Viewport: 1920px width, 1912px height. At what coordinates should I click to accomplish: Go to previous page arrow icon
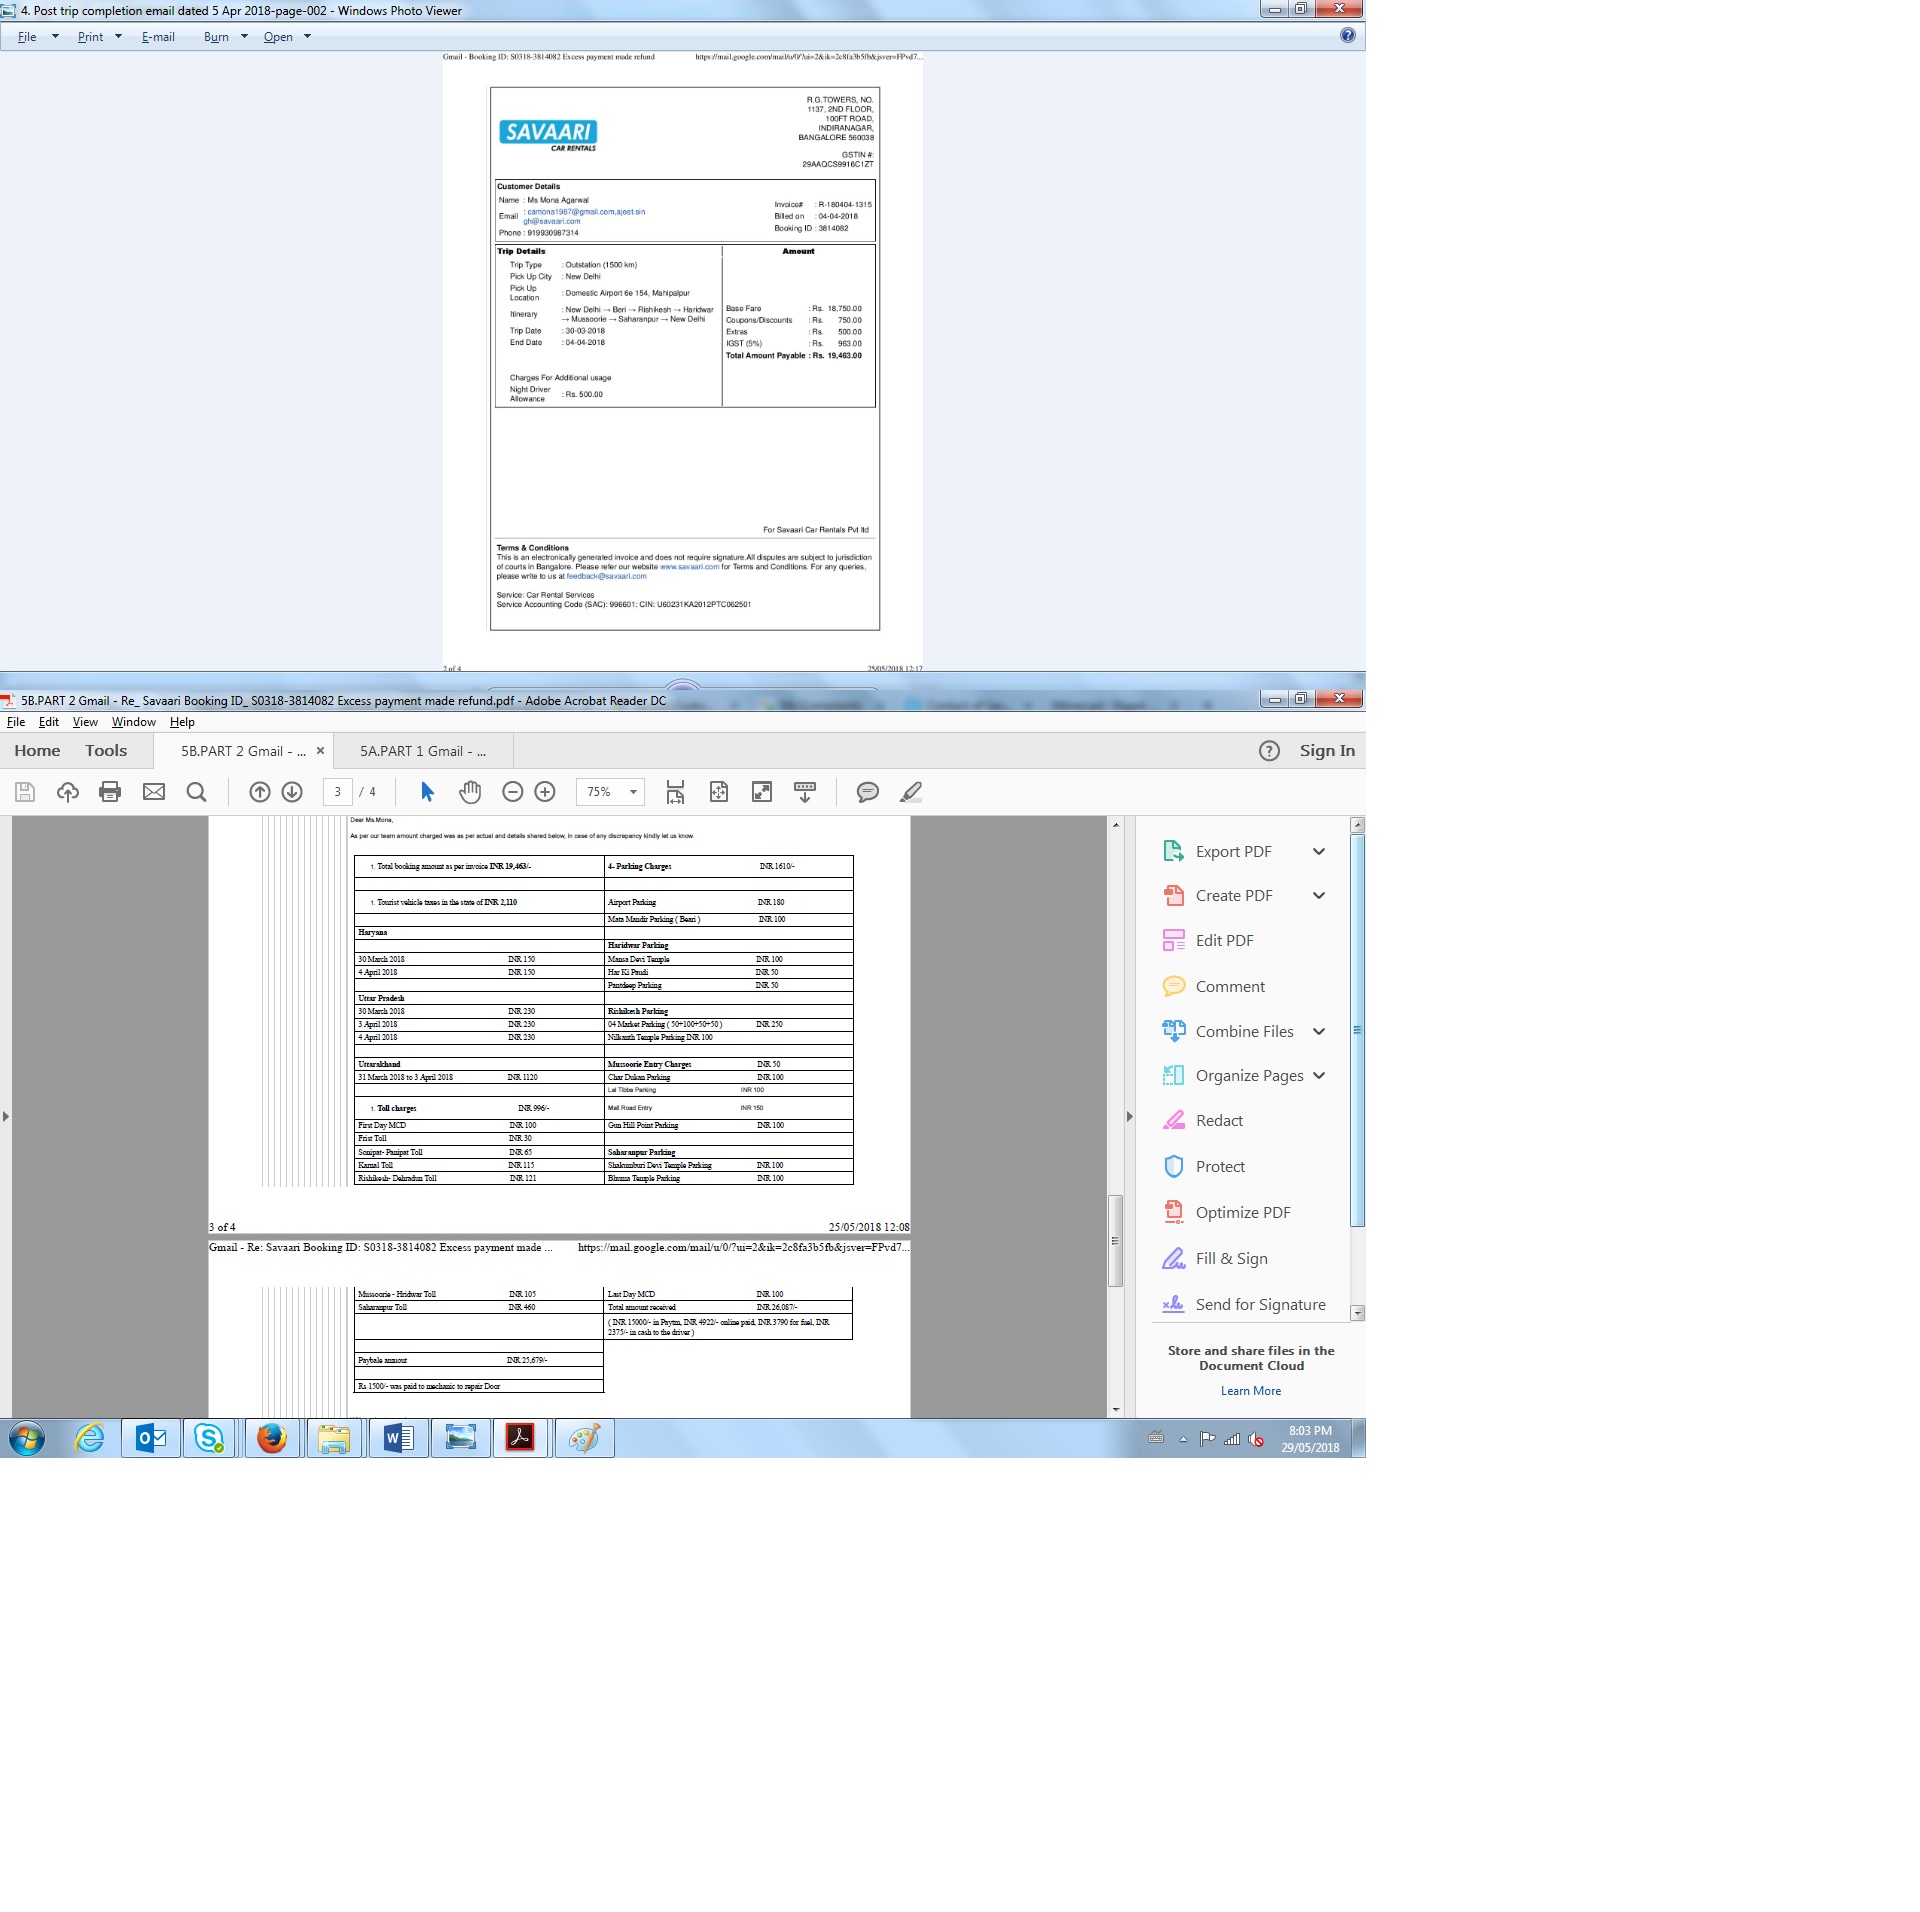coord(260,792)
